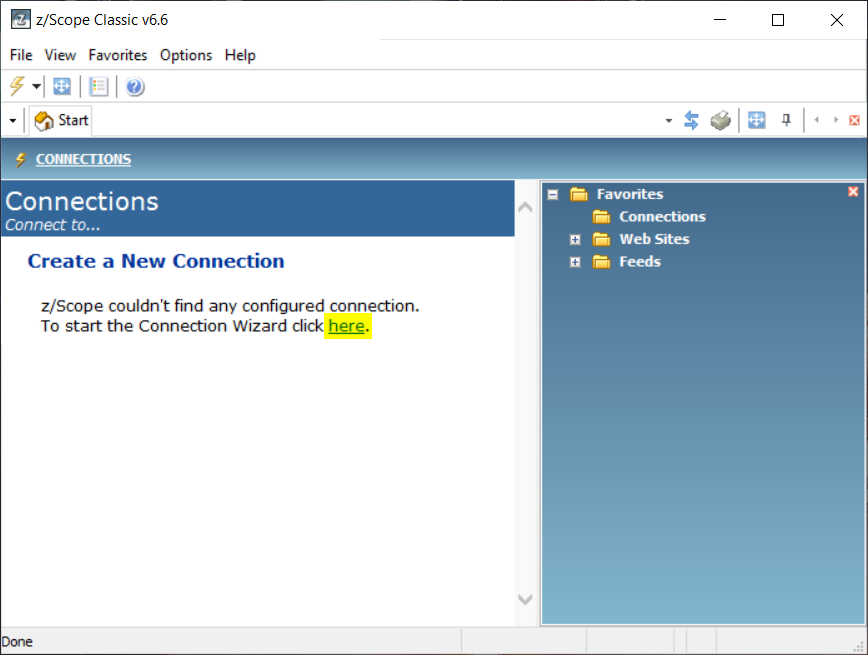Viewport: 868px width, 655px height.
Task: Close the Favorites side panel
Action: tap(853, 192)
